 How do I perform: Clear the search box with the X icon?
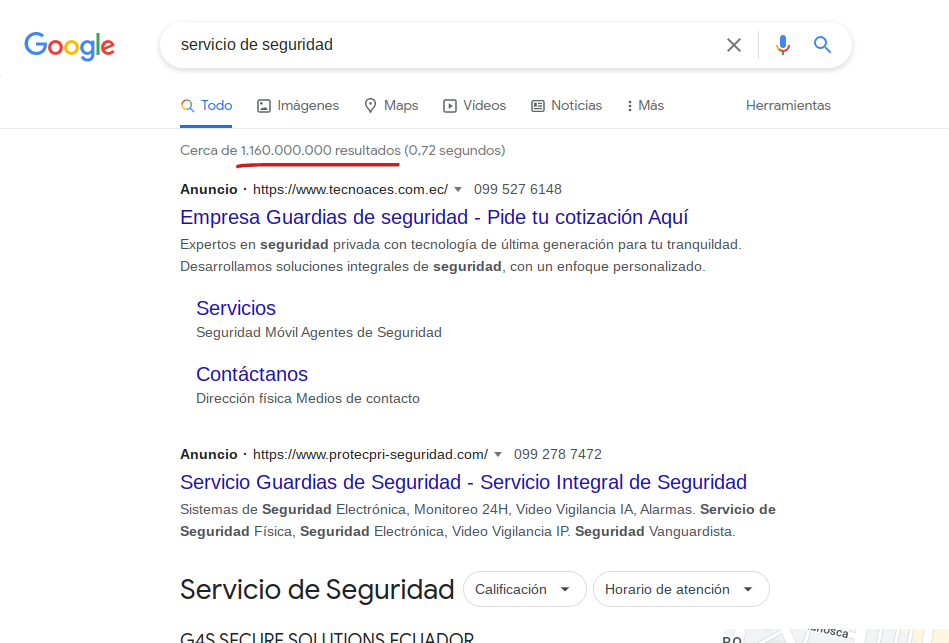pos(734,45)
